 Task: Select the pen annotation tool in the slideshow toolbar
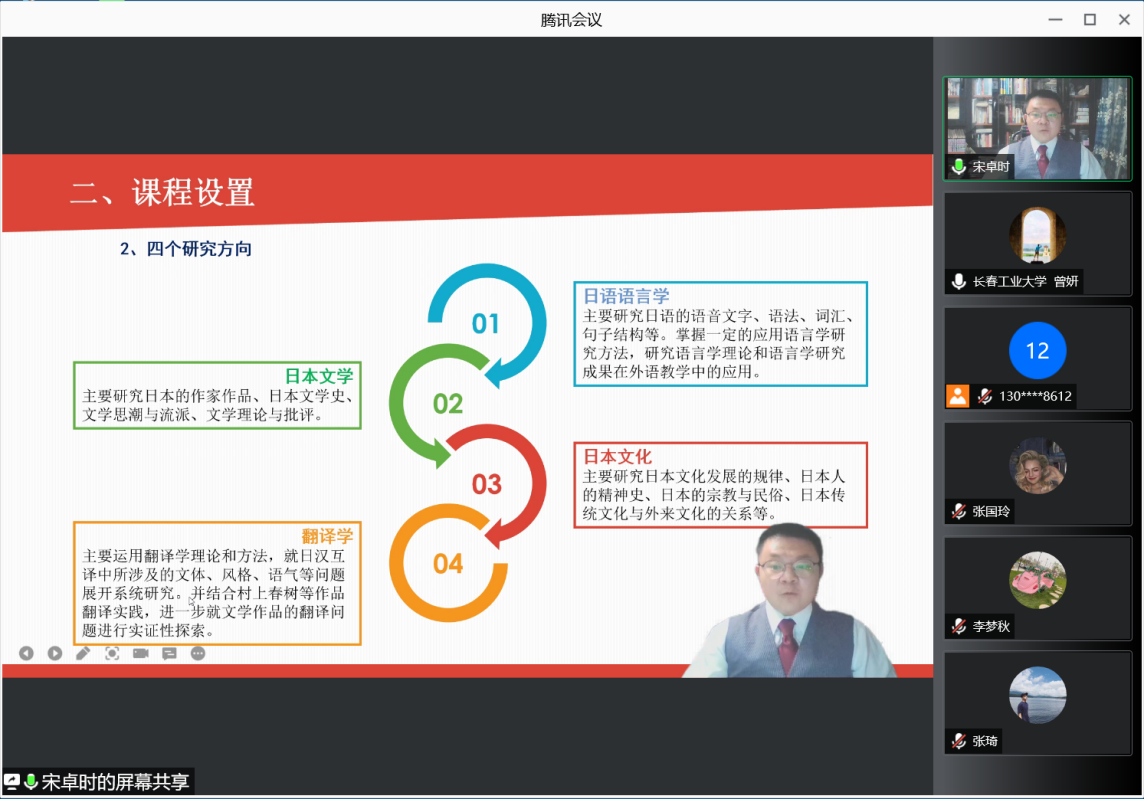[x=82, y=653]
